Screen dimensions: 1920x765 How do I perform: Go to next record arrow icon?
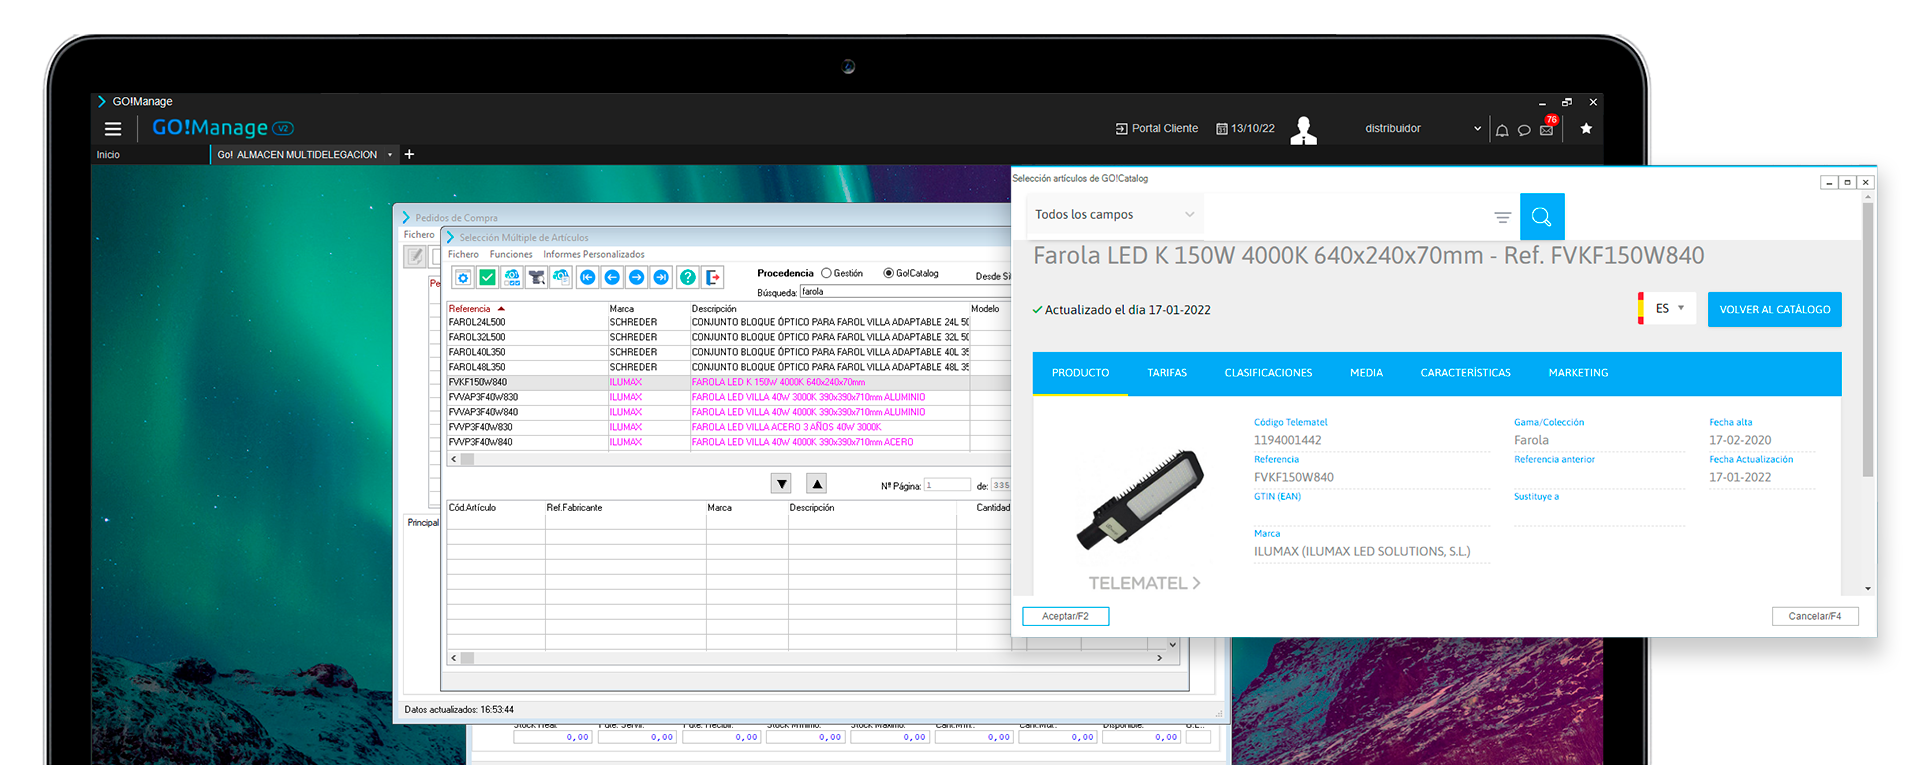(x=637, y=277)
